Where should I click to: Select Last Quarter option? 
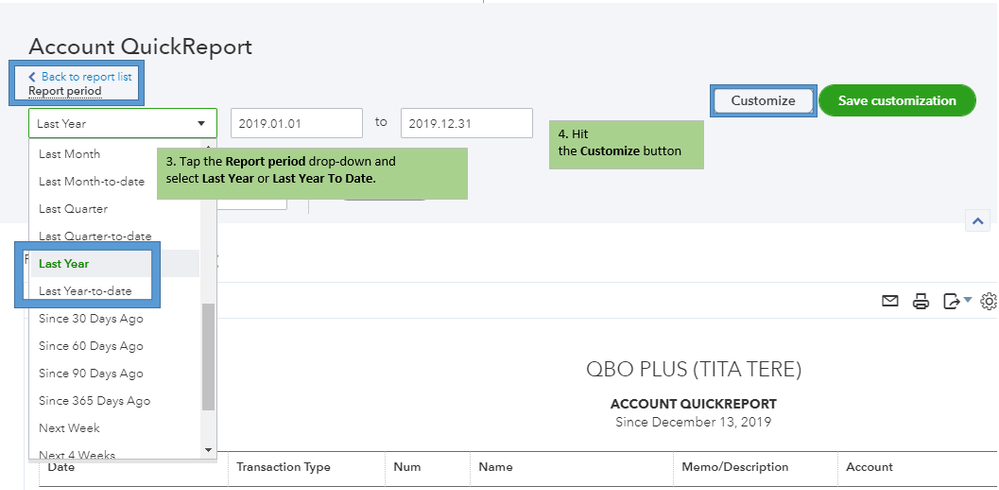(73, 209)
